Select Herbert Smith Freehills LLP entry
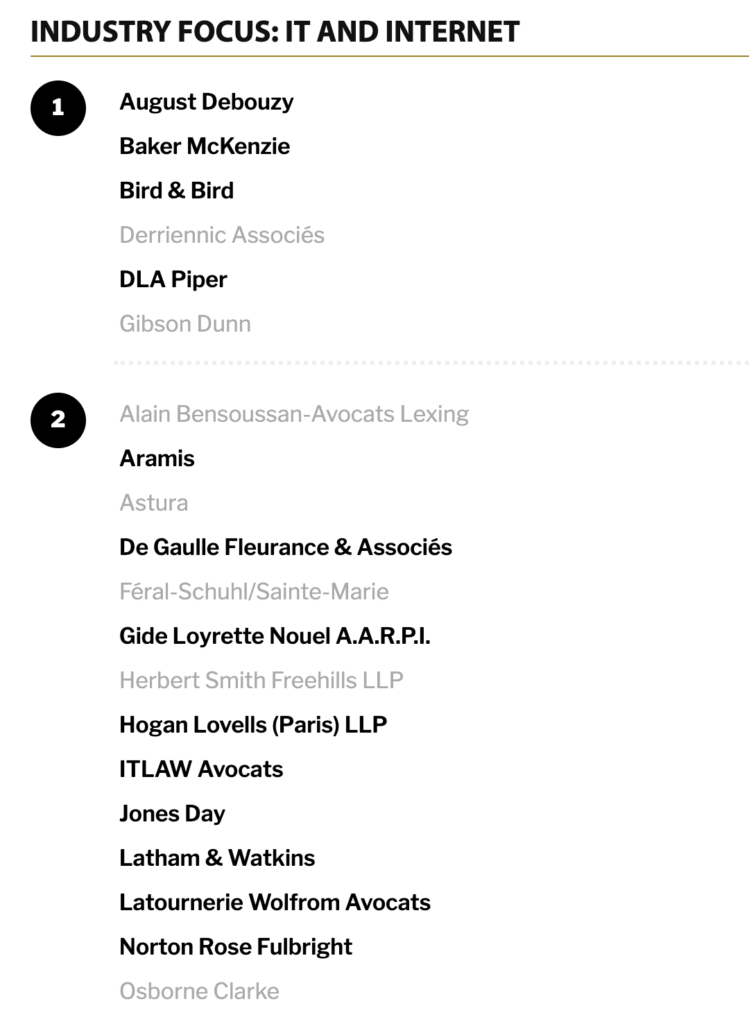The width and height of the screenshot is (749, 1024). click(261, 680)
